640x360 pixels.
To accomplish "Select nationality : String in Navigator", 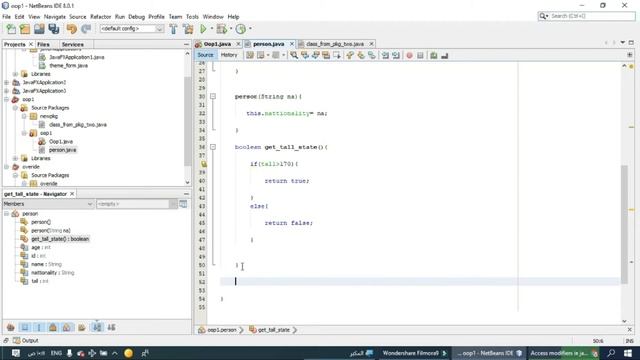I will click(53, 273).
